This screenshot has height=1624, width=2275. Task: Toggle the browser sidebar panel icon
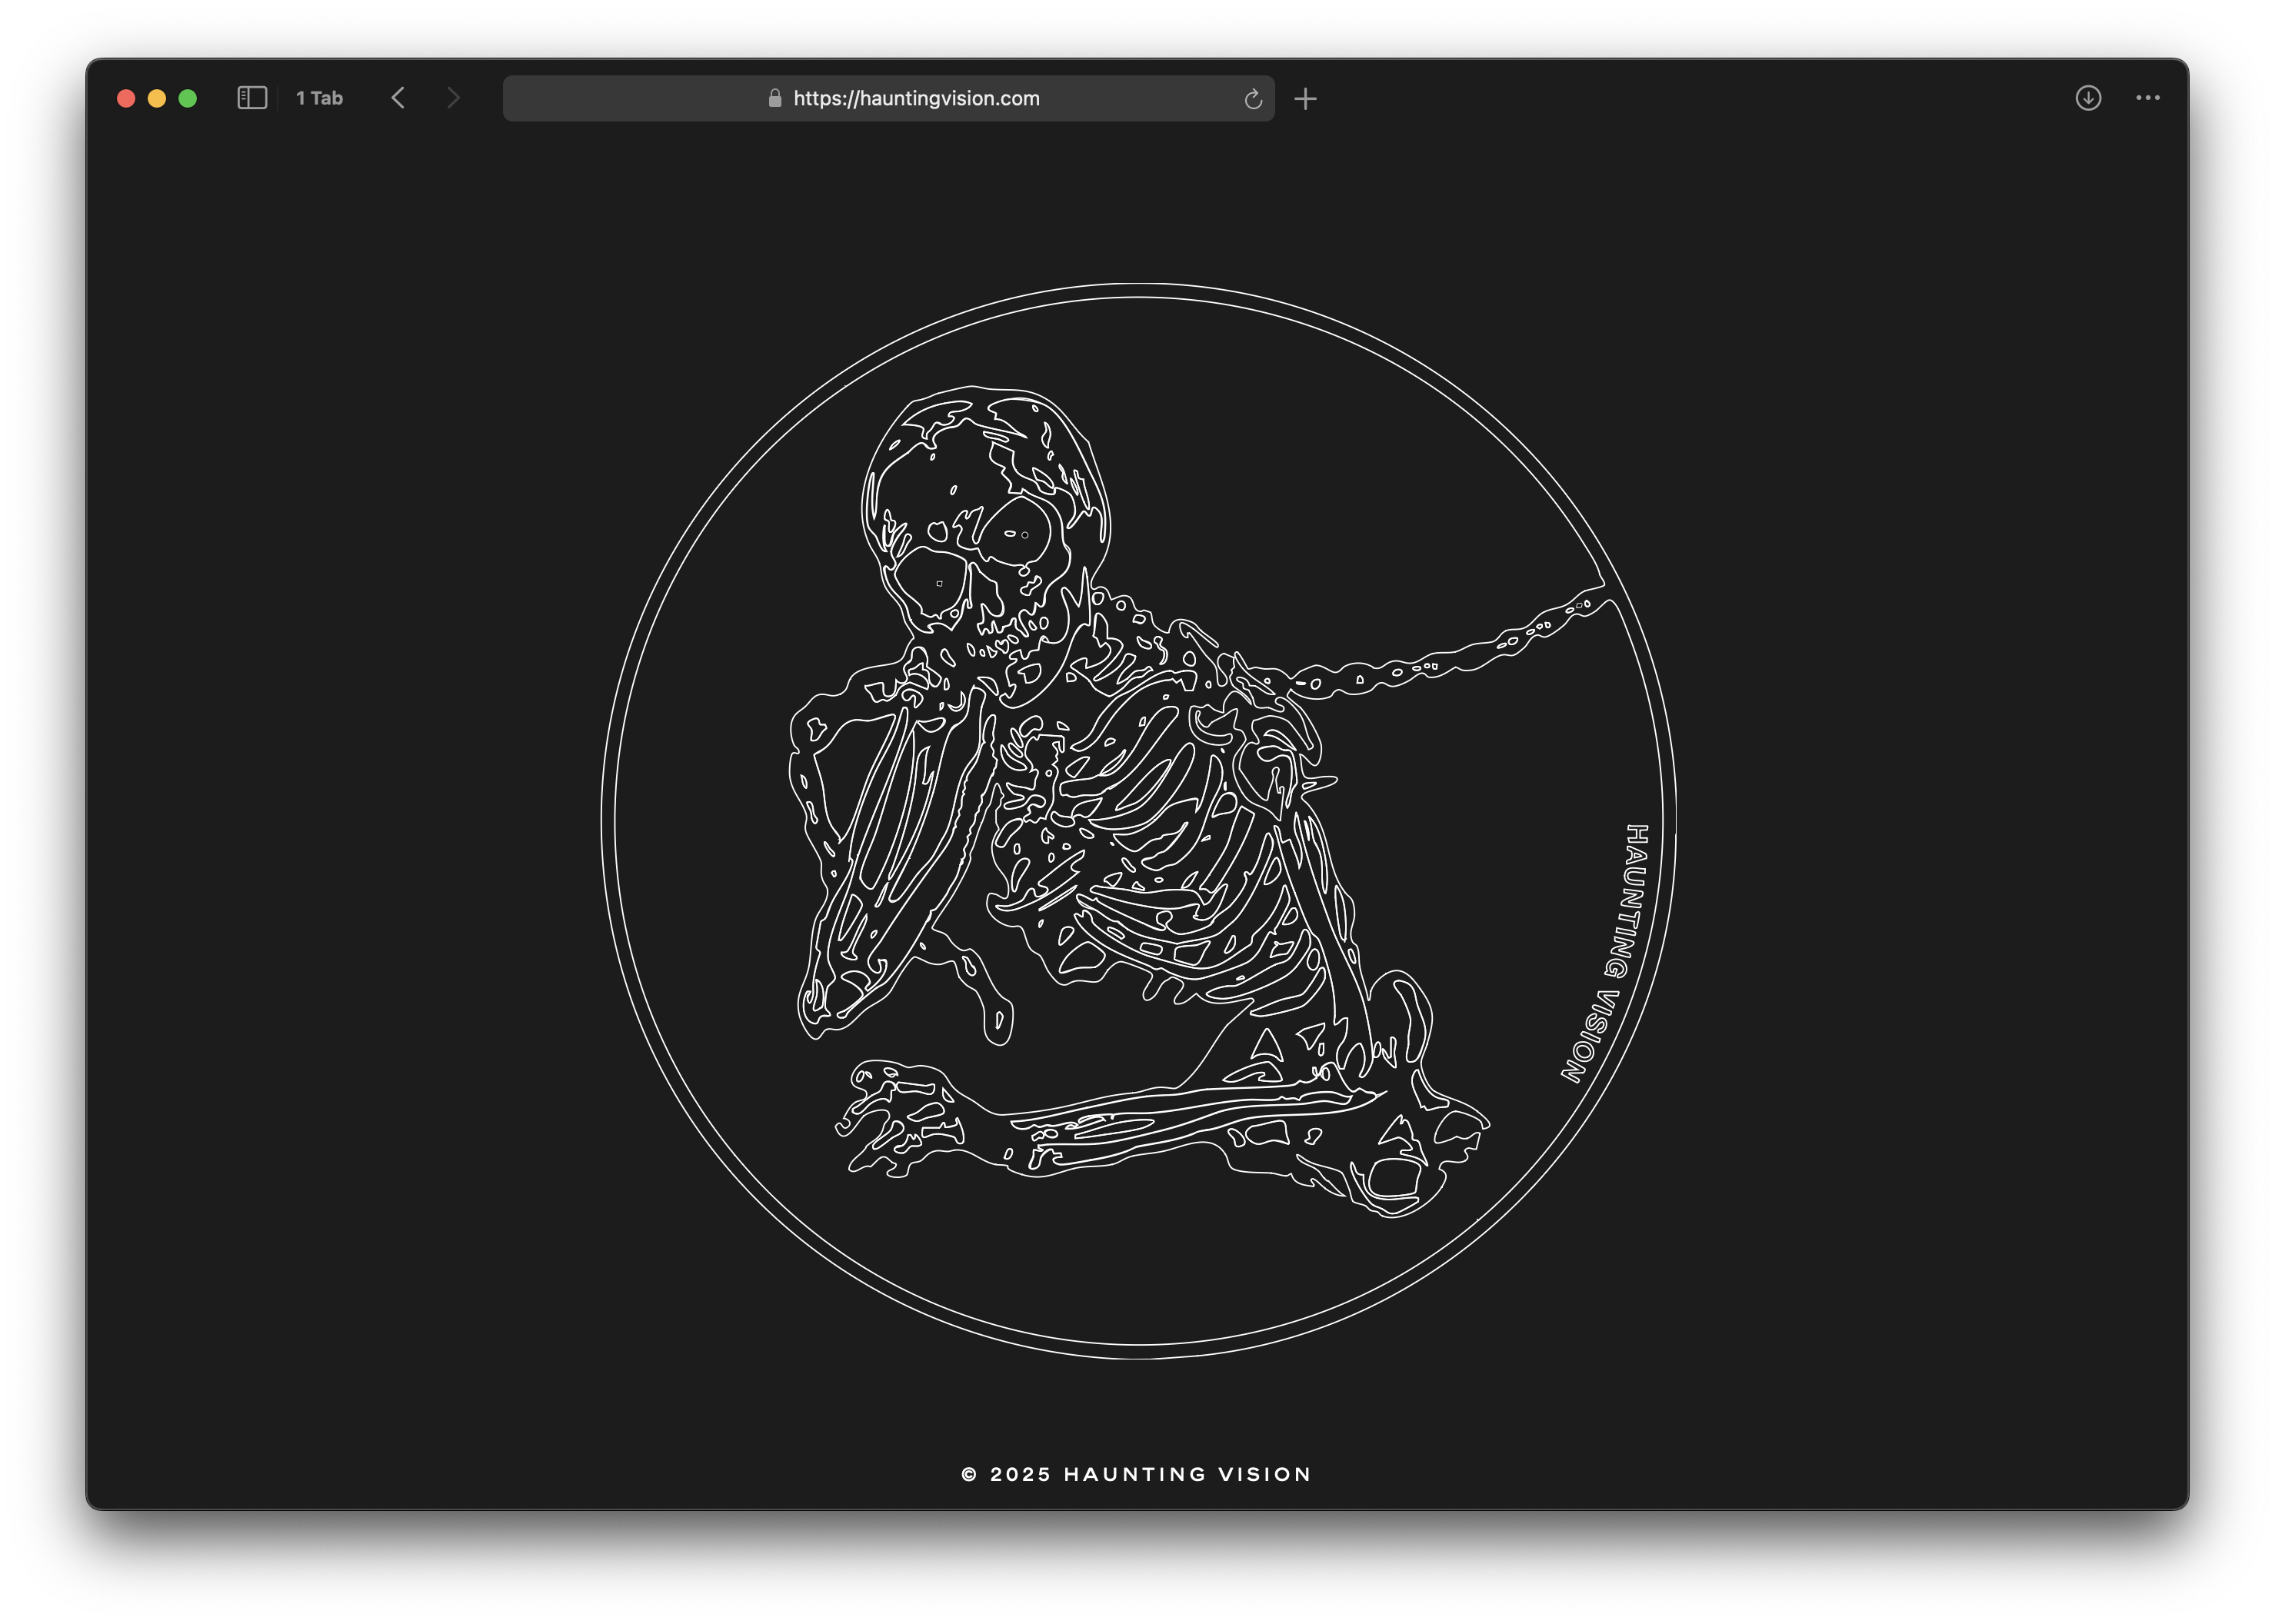252,98
